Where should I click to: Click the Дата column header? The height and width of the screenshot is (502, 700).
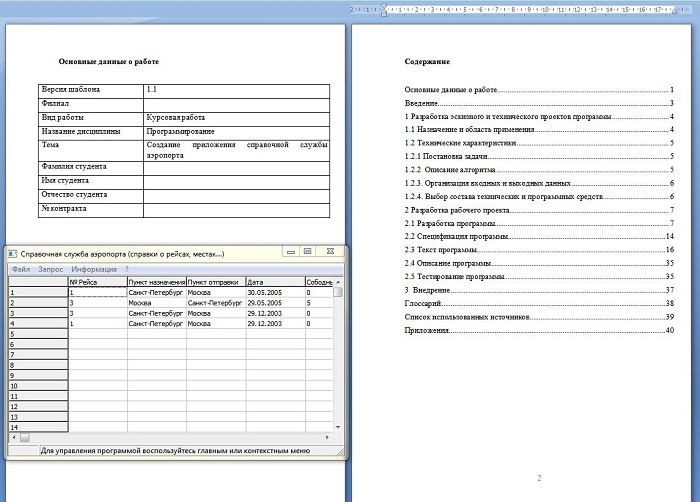click(x=275, y=282)
